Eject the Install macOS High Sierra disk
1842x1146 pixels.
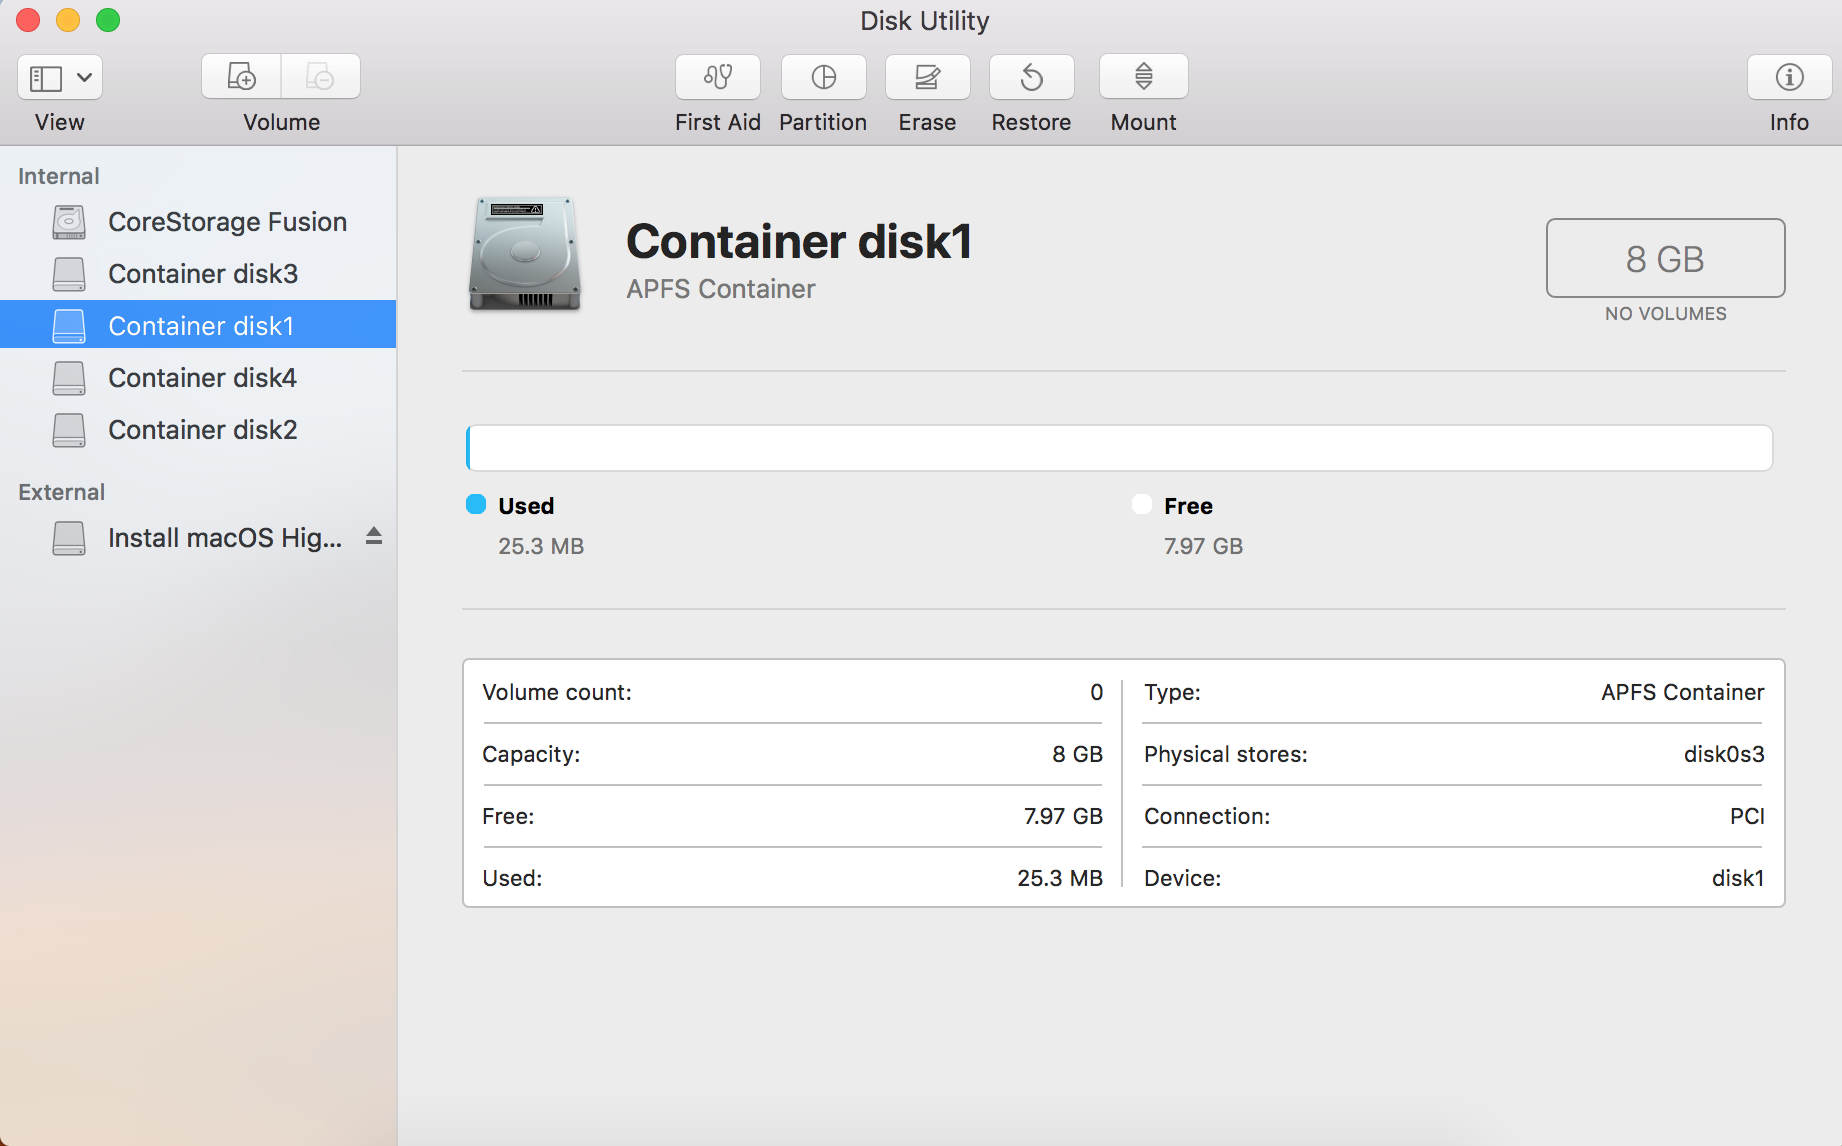373,537
